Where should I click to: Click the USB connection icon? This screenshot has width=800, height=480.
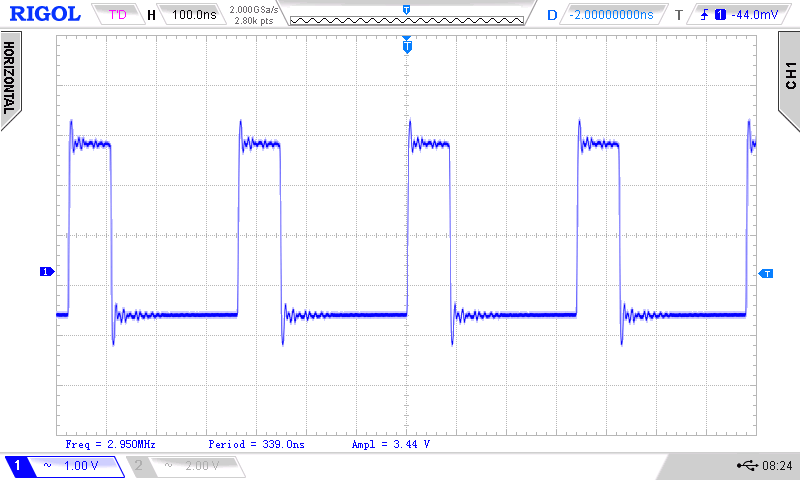point(747,465)
